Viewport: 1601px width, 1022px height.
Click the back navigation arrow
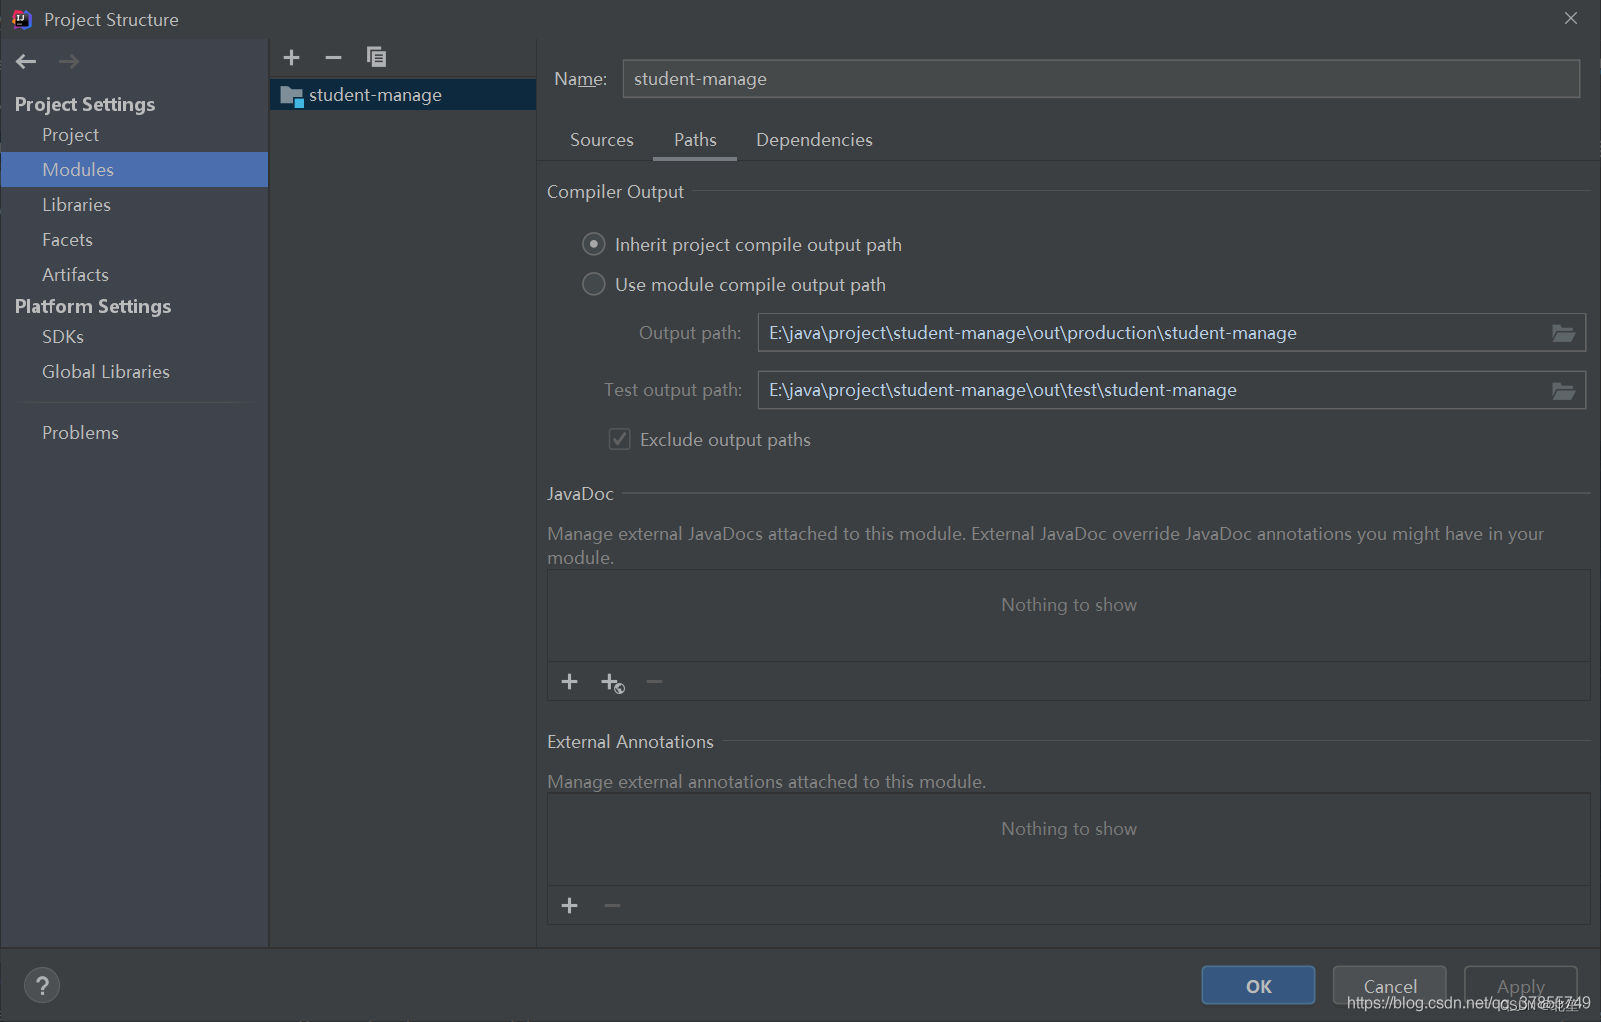[x=26, y=61]
